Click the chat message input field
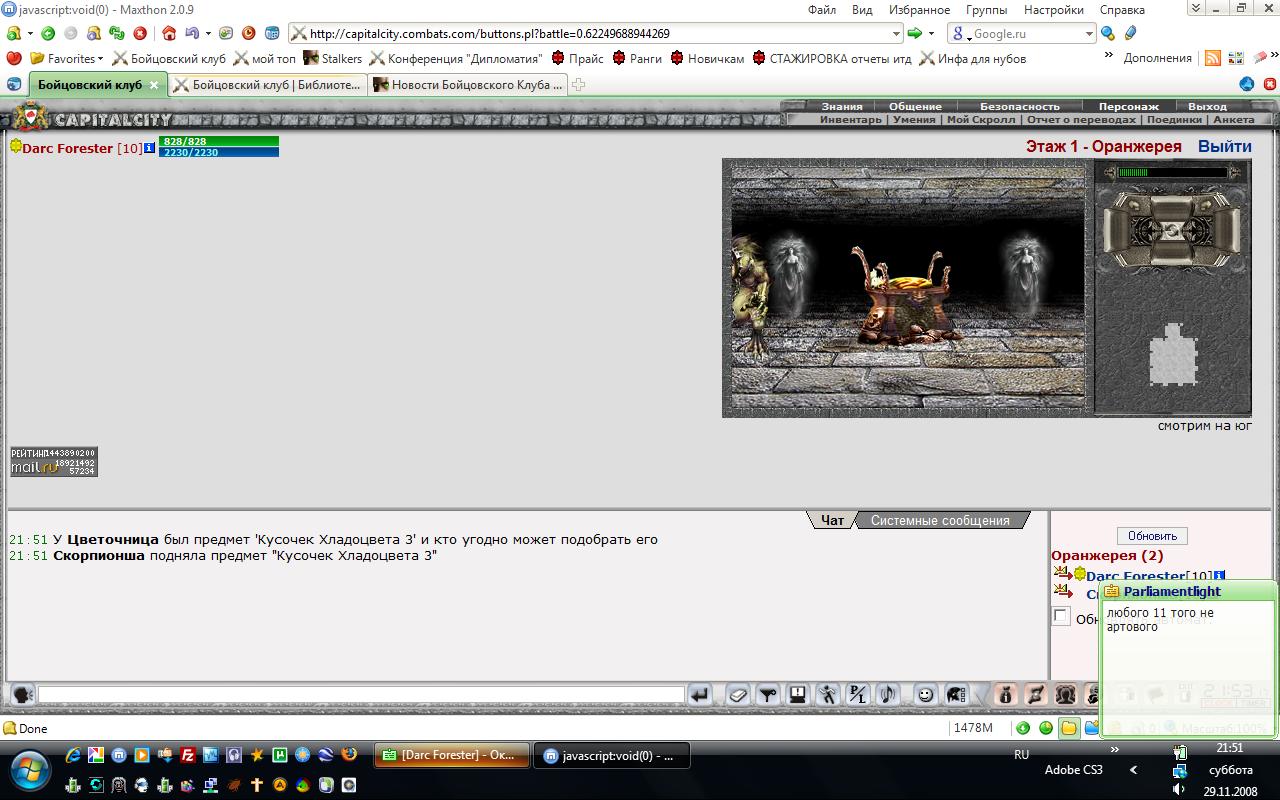 pos(361,694)
